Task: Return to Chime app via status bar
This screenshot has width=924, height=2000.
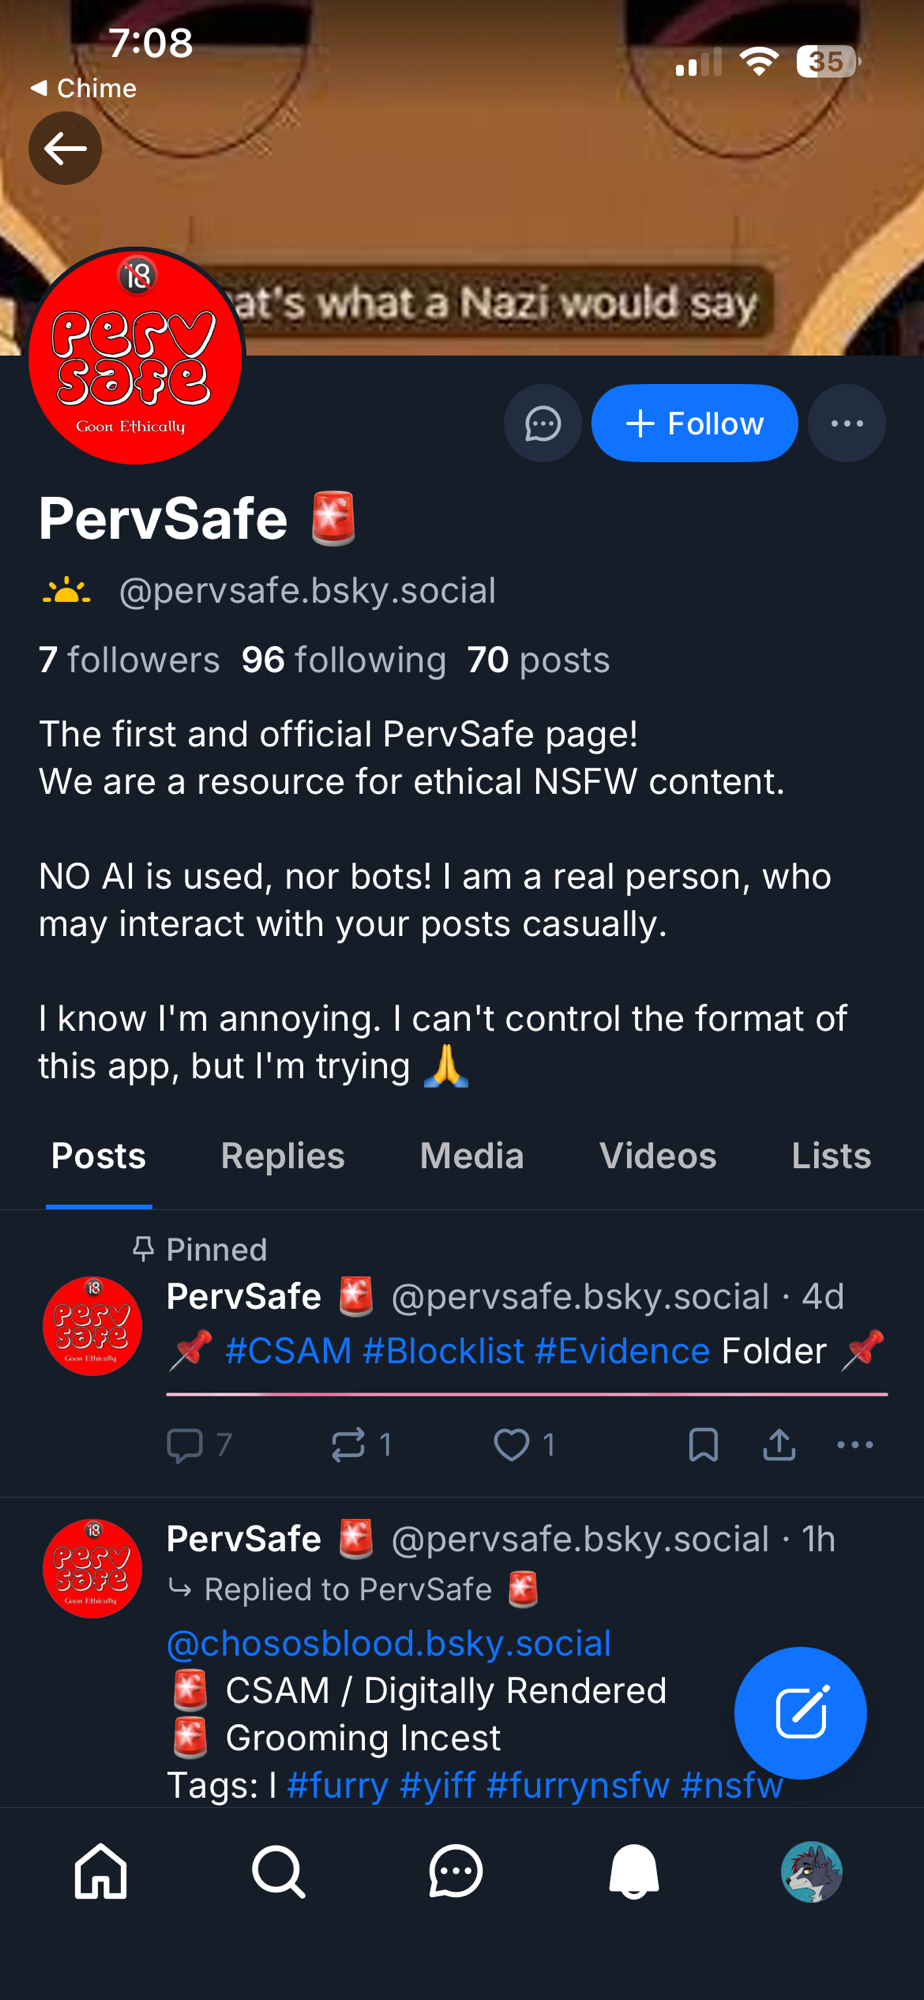Action: pyautogui.click(x=84, y=88)
